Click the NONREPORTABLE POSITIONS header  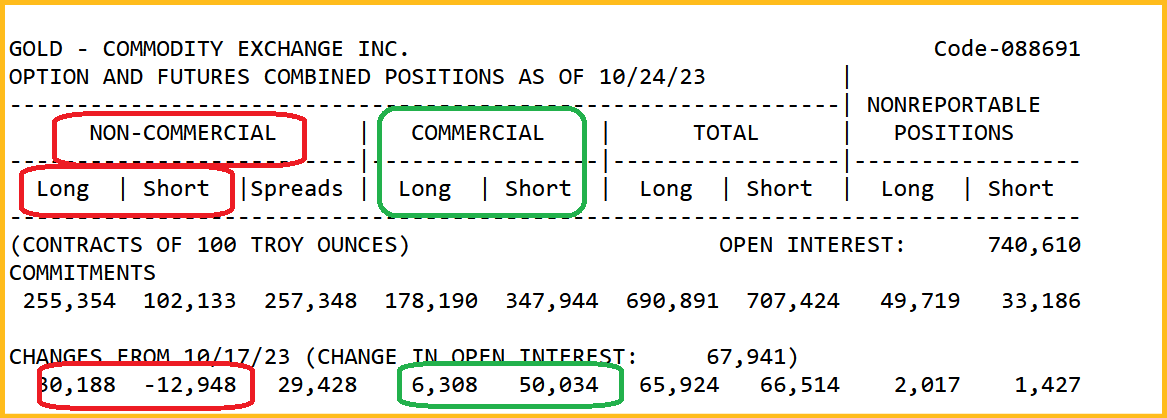953,119
